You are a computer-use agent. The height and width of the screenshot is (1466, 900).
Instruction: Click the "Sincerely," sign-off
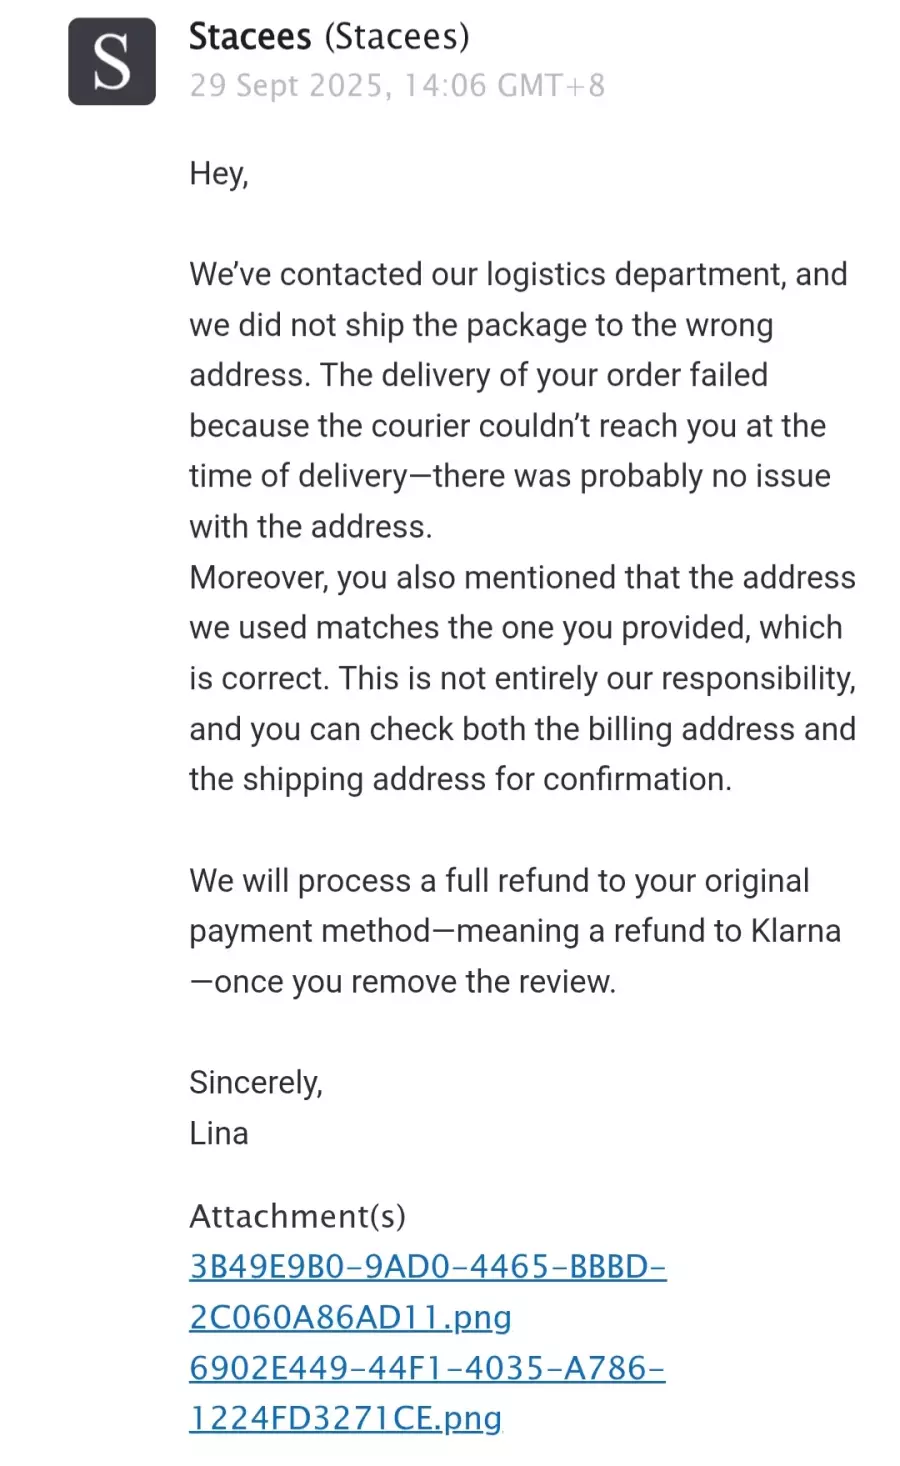pos(256,1083)
